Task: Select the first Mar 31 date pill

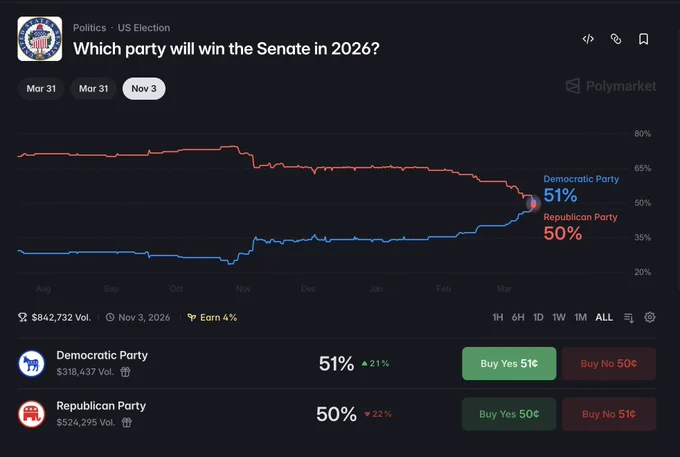Action: (x=41, y=88)
